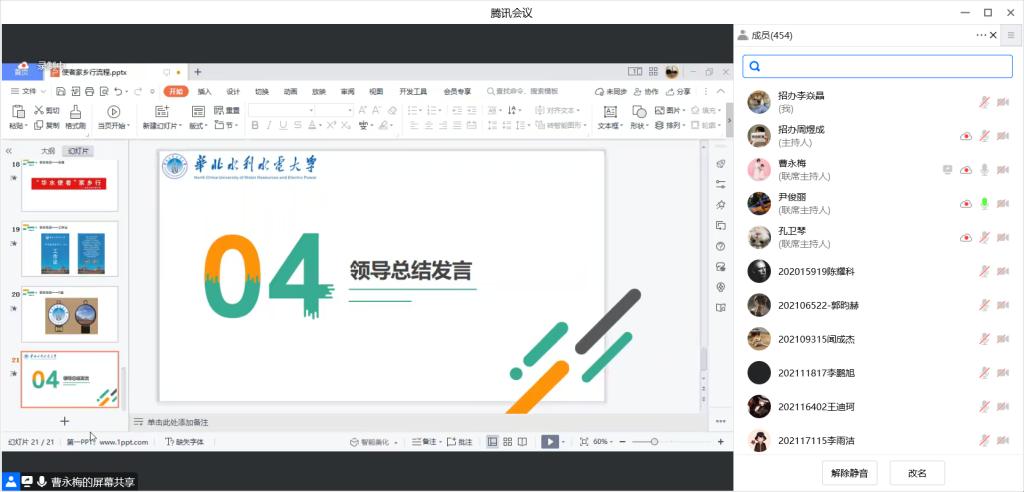This screenshot has height=492, width=1024.
Task: Click the 当页开始 slideshow play icon
Action: point(113,111)
